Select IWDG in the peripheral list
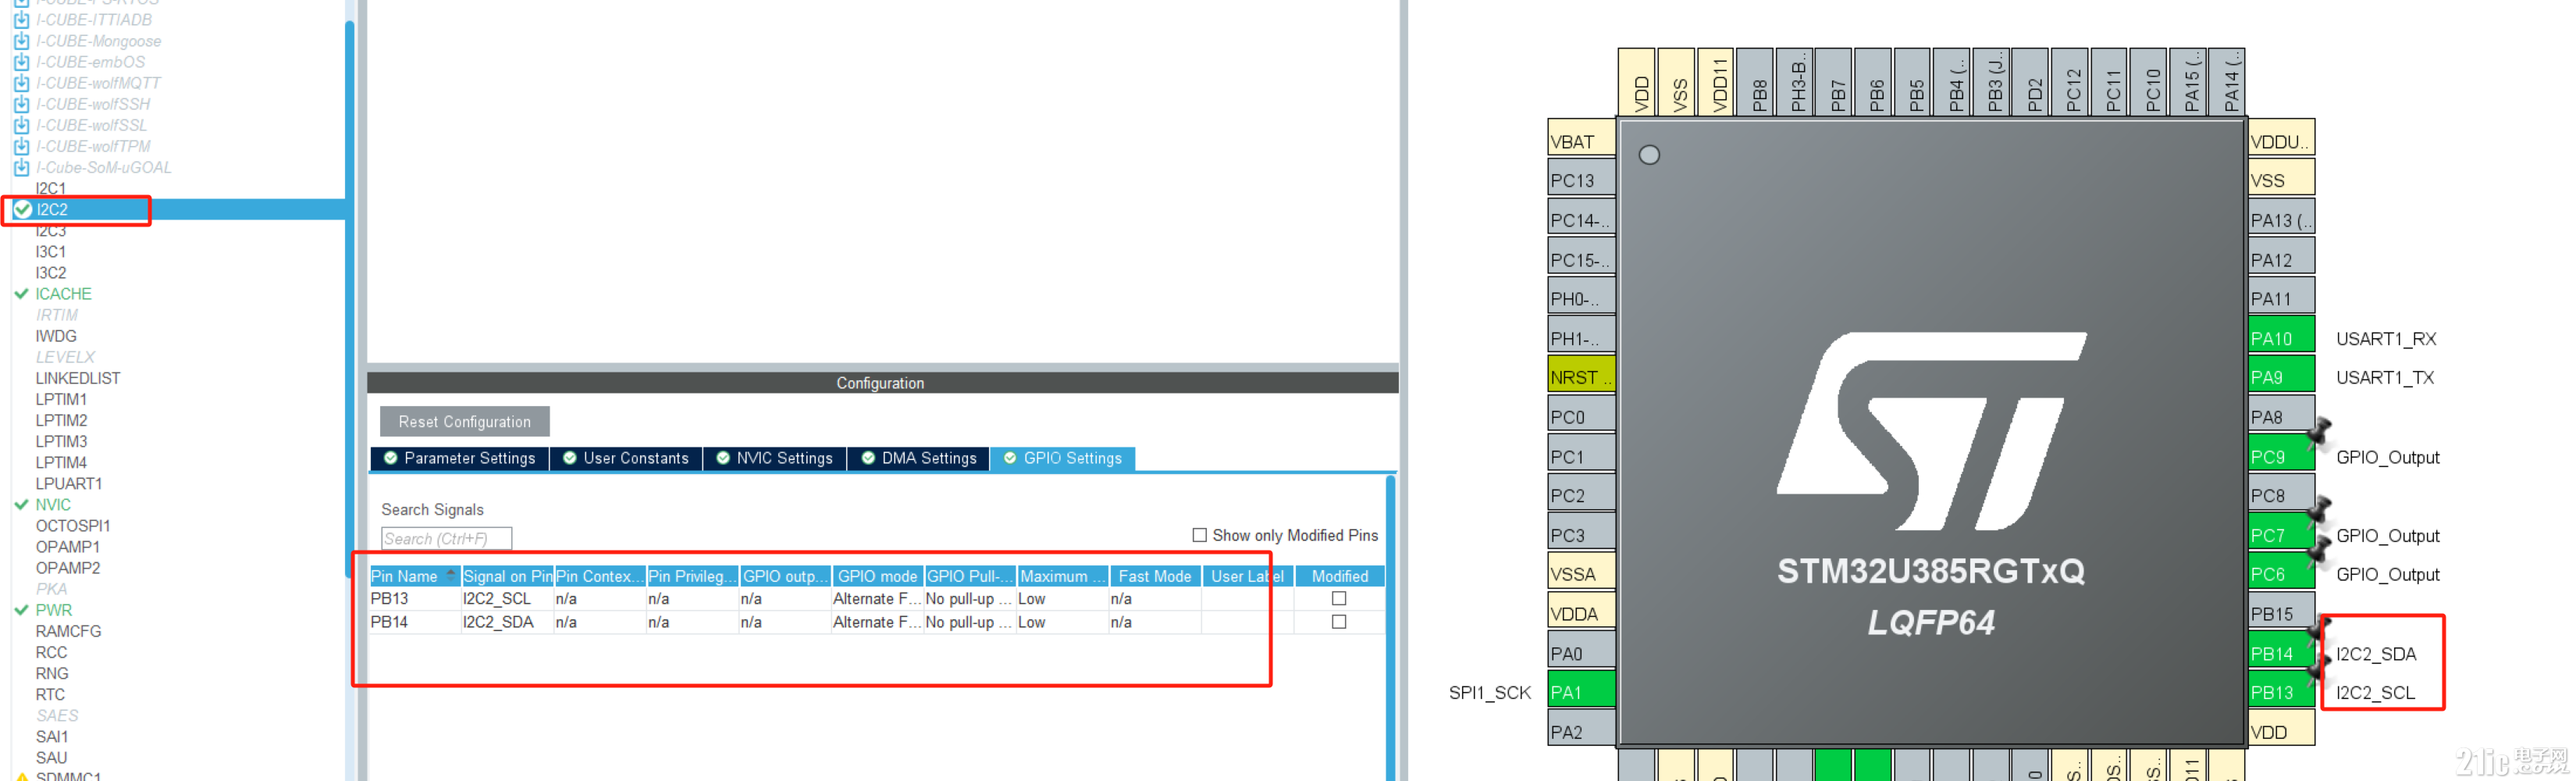This screenshot has height=781, width=2576. (x=56, y=336)
